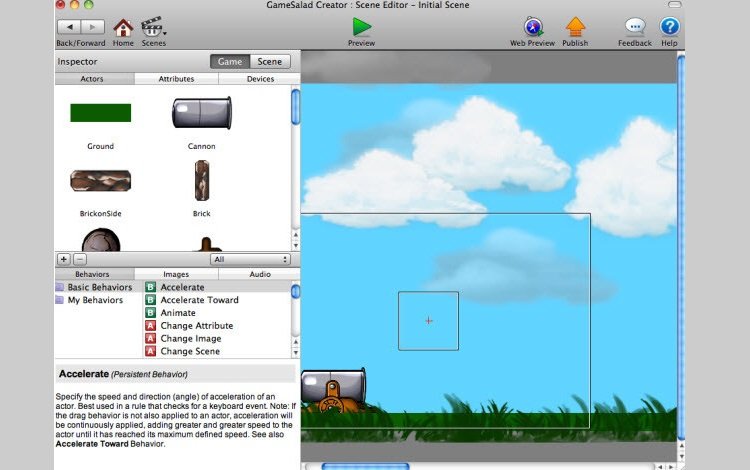
Task: Click the actors list scrollbar thumb
Action: pyautogui.click(x=296, y=107)
